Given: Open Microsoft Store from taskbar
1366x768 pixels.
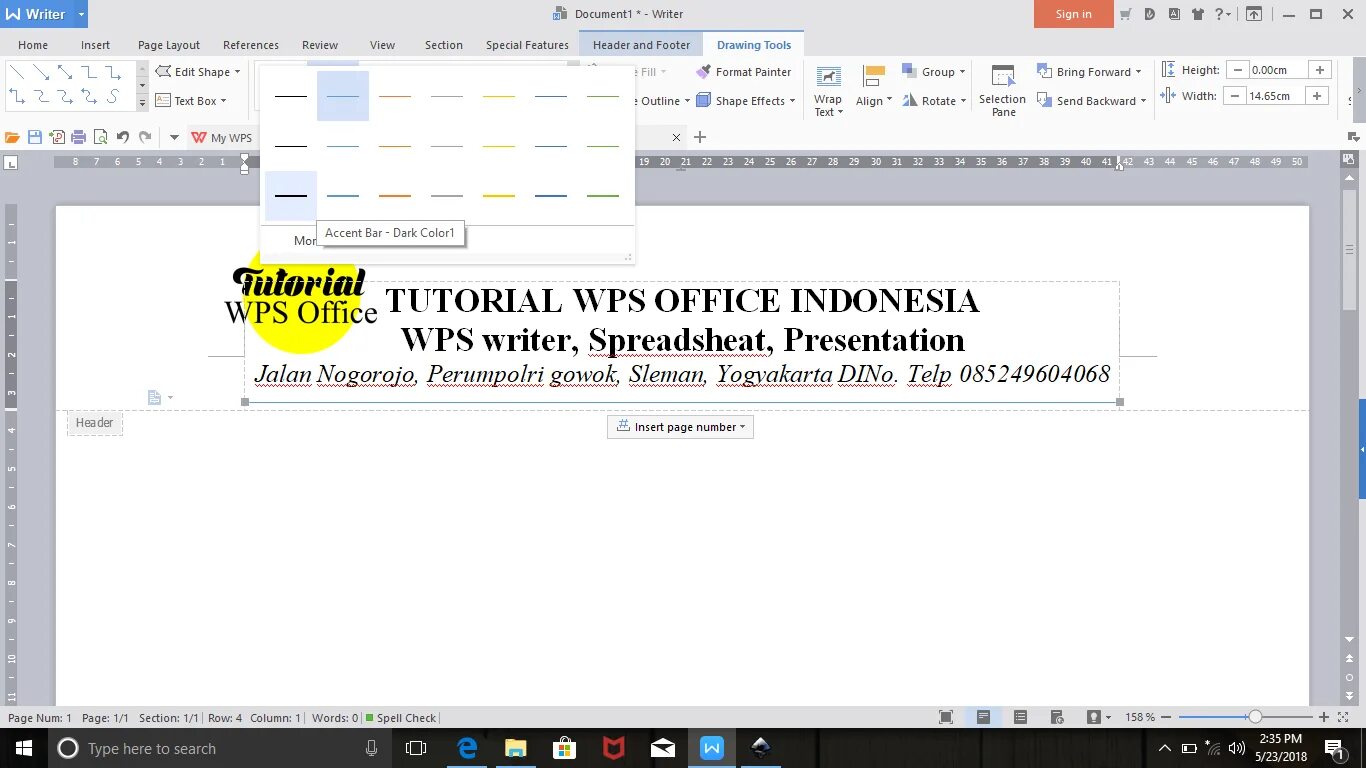Looking at the screenshot, I should pyautogui.click(x=564, y=748).
